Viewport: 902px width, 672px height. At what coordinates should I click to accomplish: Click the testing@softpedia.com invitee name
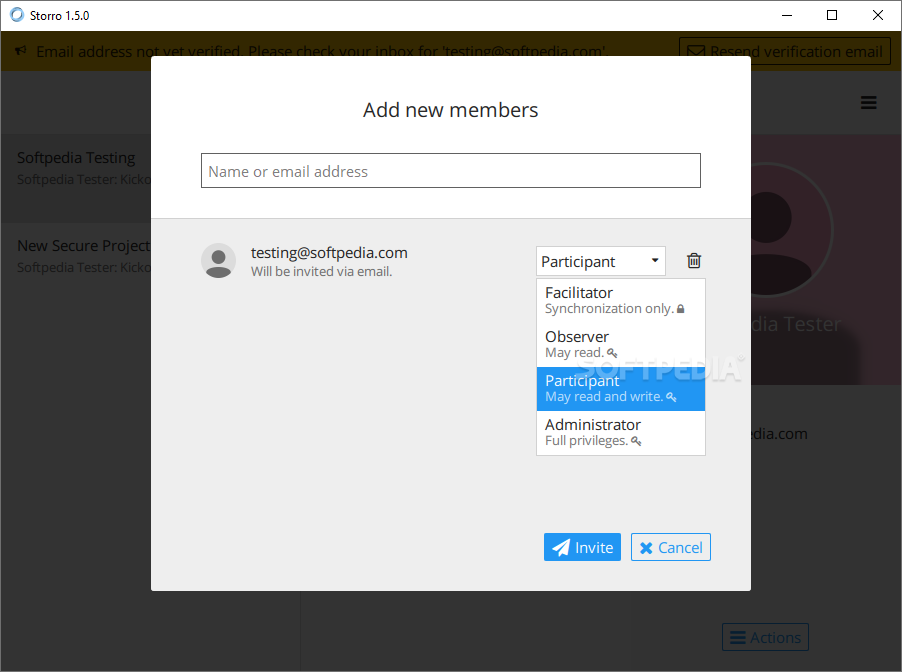pos(329,253)
